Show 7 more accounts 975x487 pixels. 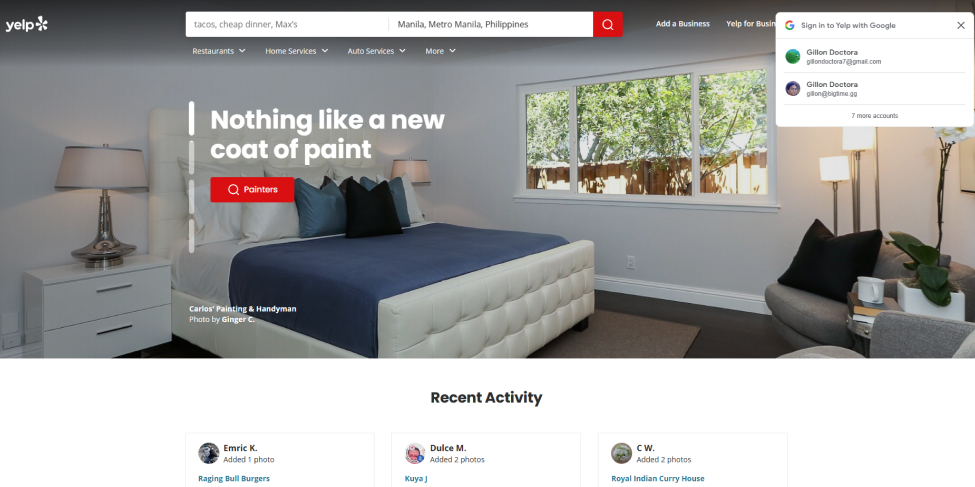tap(874, 116)
